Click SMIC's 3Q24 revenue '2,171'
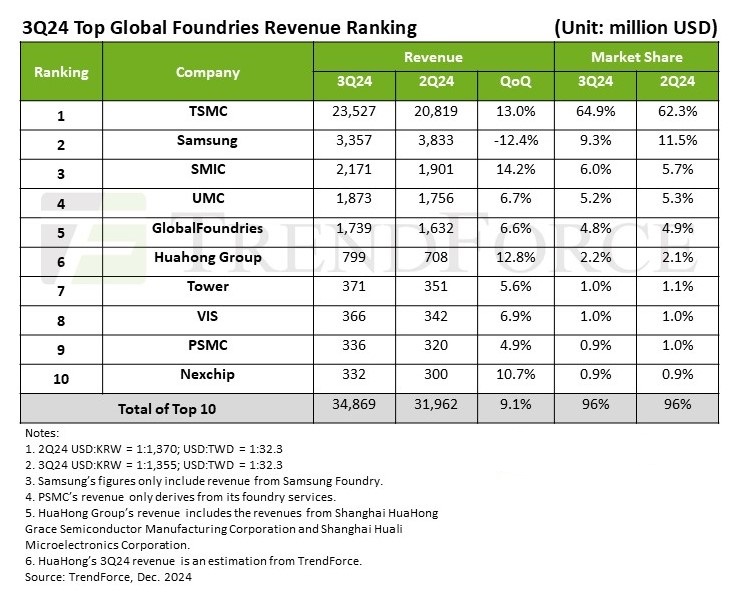The image size is (739, 603). tap(354, 169)
